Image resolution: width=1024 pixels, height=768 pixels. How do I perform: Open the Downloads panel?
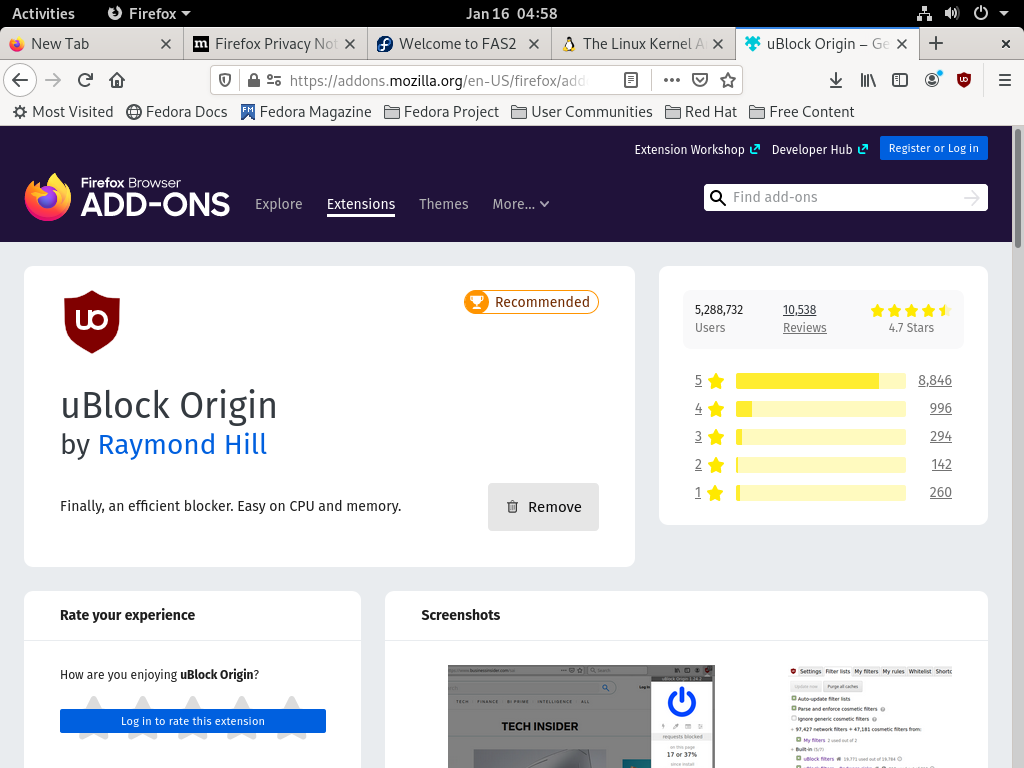pyautogui.click(x=835, y=80)
